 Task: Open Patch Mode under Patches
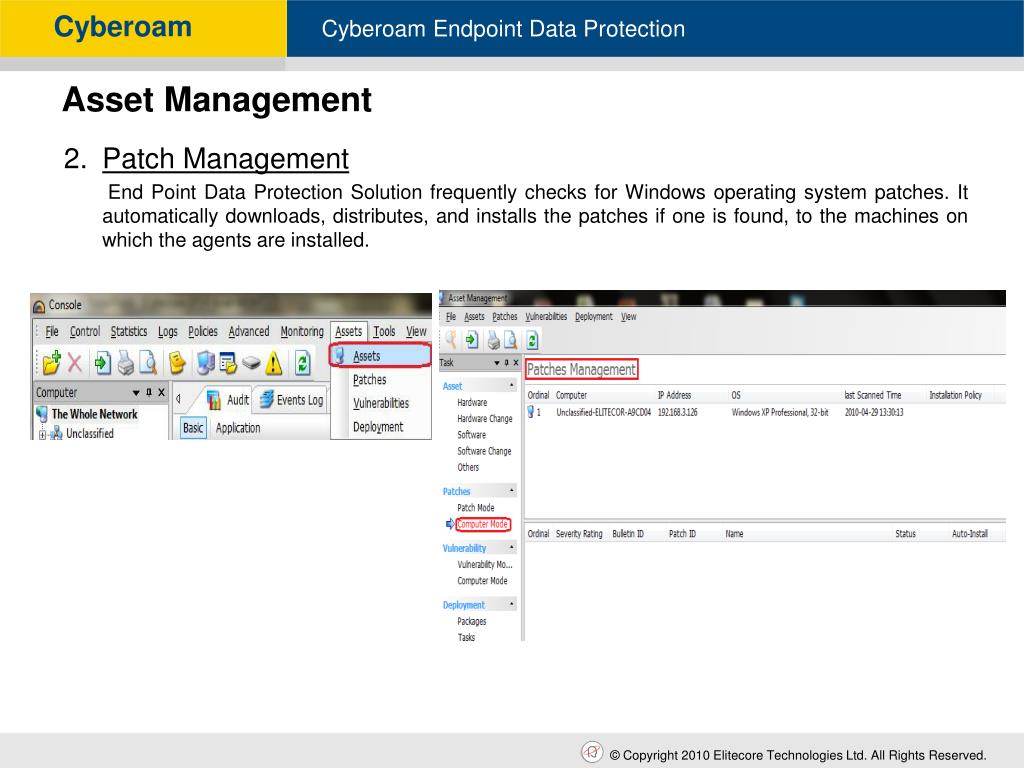click(x=475, y=507)
